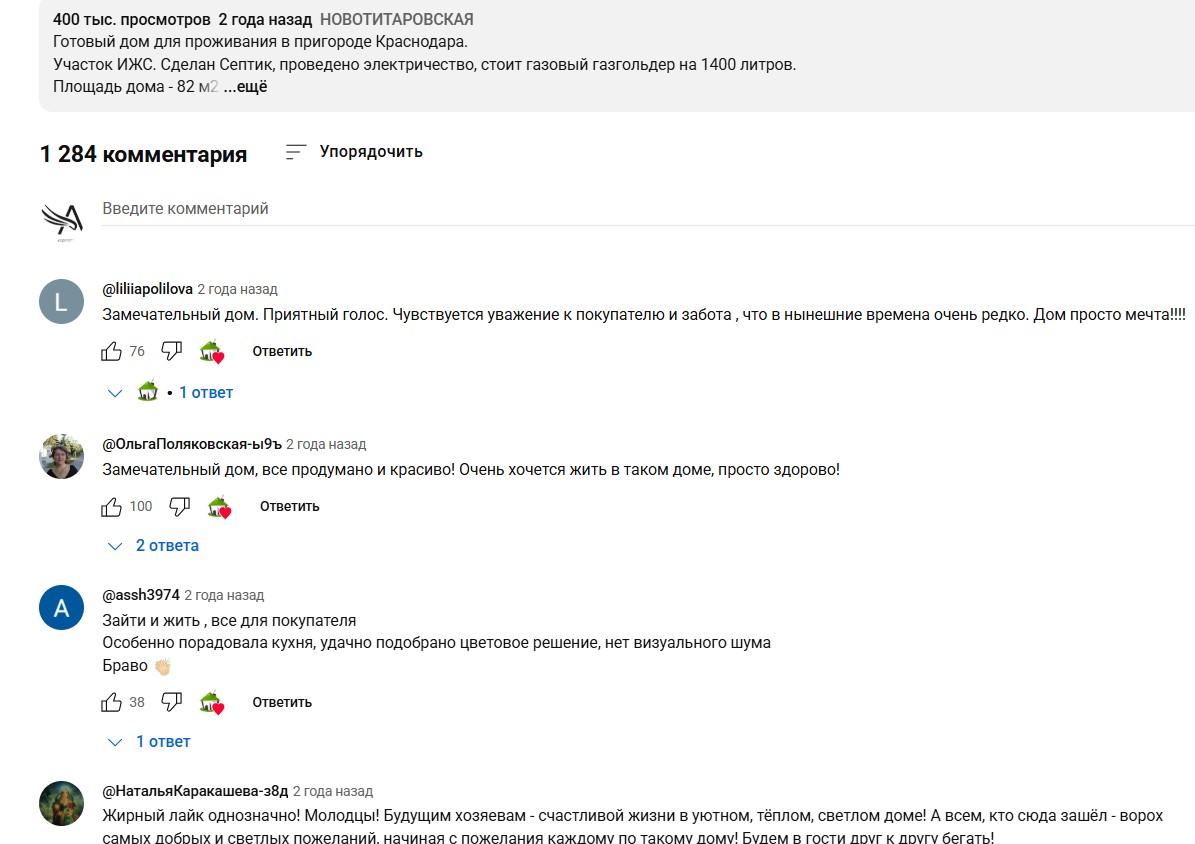Like the comment by @assh3974
This screenshot has height=844, width=1195.
(111, 702)
